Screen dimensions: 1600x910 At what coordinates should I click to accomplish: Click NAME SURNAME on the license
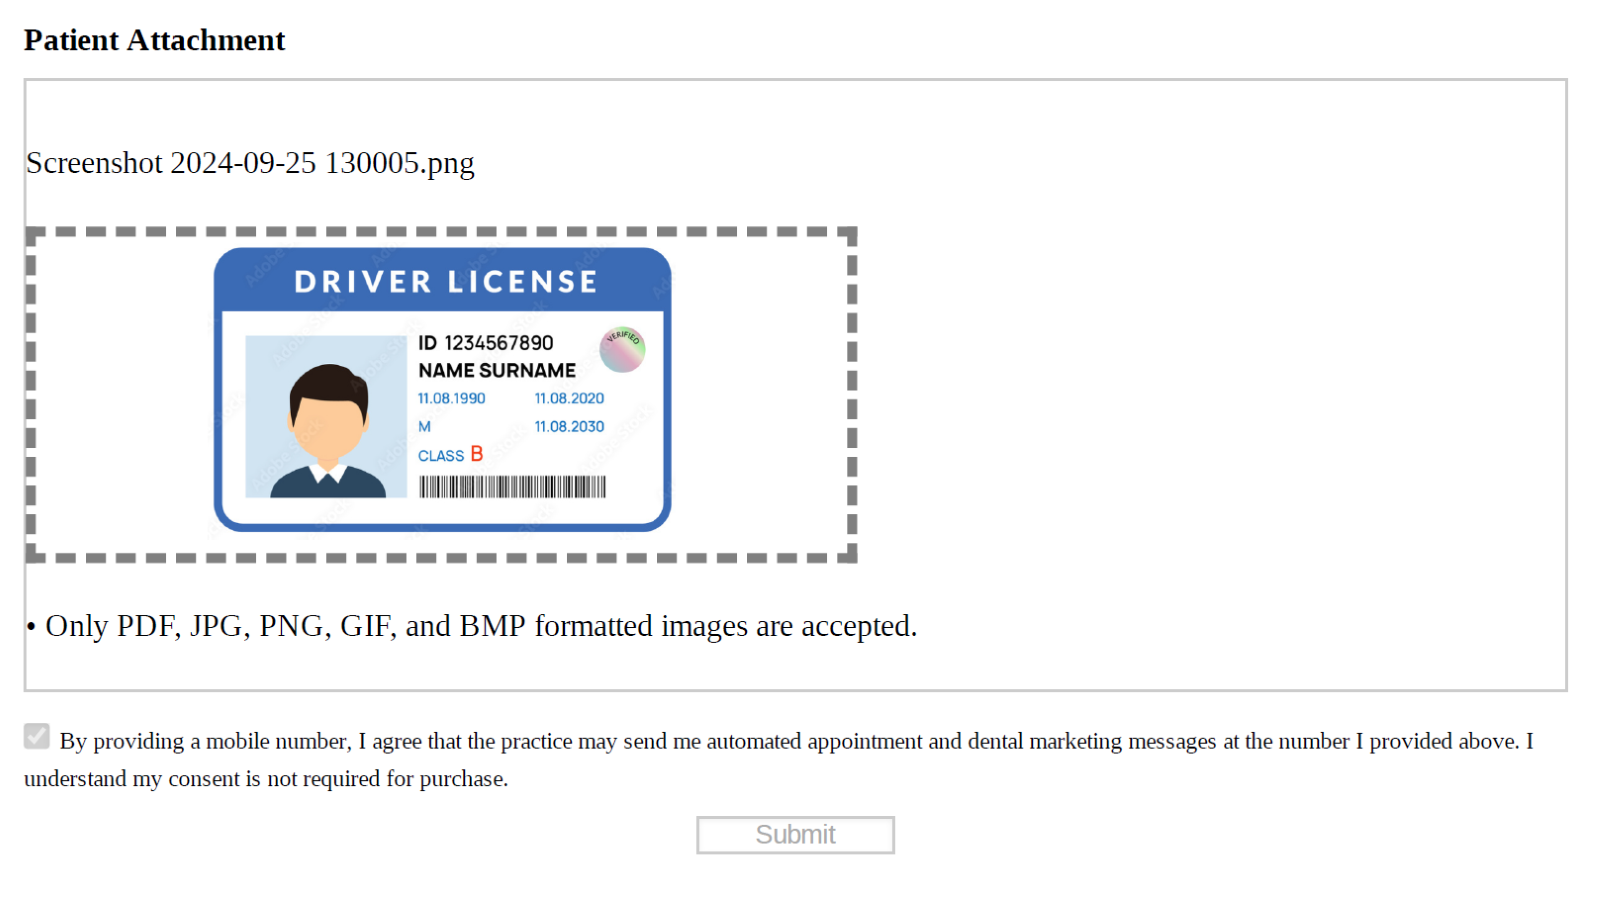497,371
